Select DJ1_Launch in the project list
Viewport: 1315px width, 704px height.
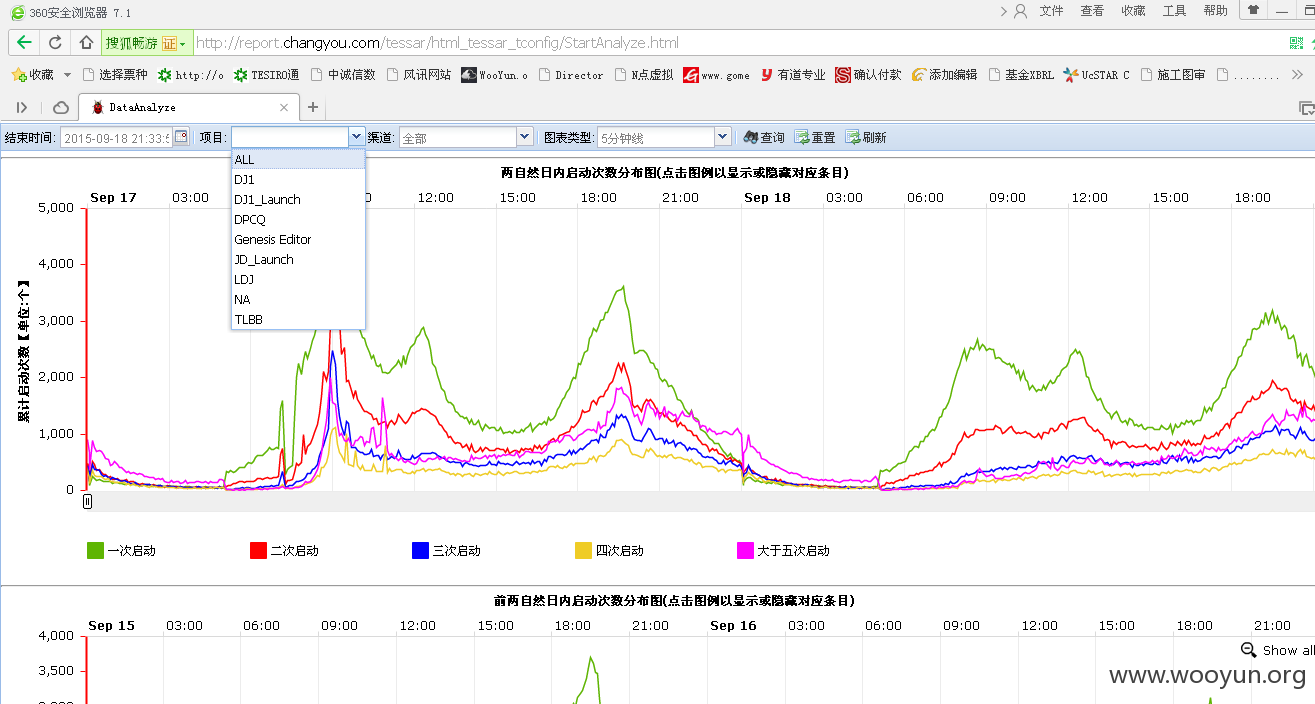click(x=298, y=199)
